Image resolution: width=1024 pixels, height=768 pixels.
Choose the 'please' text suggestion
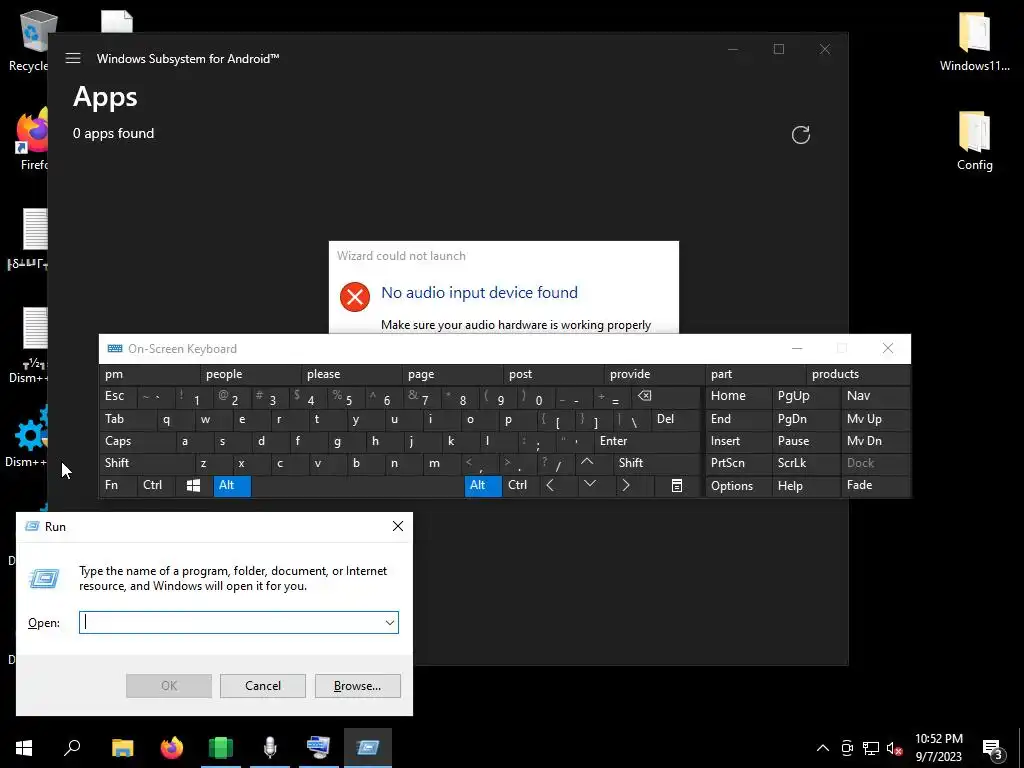352,374
